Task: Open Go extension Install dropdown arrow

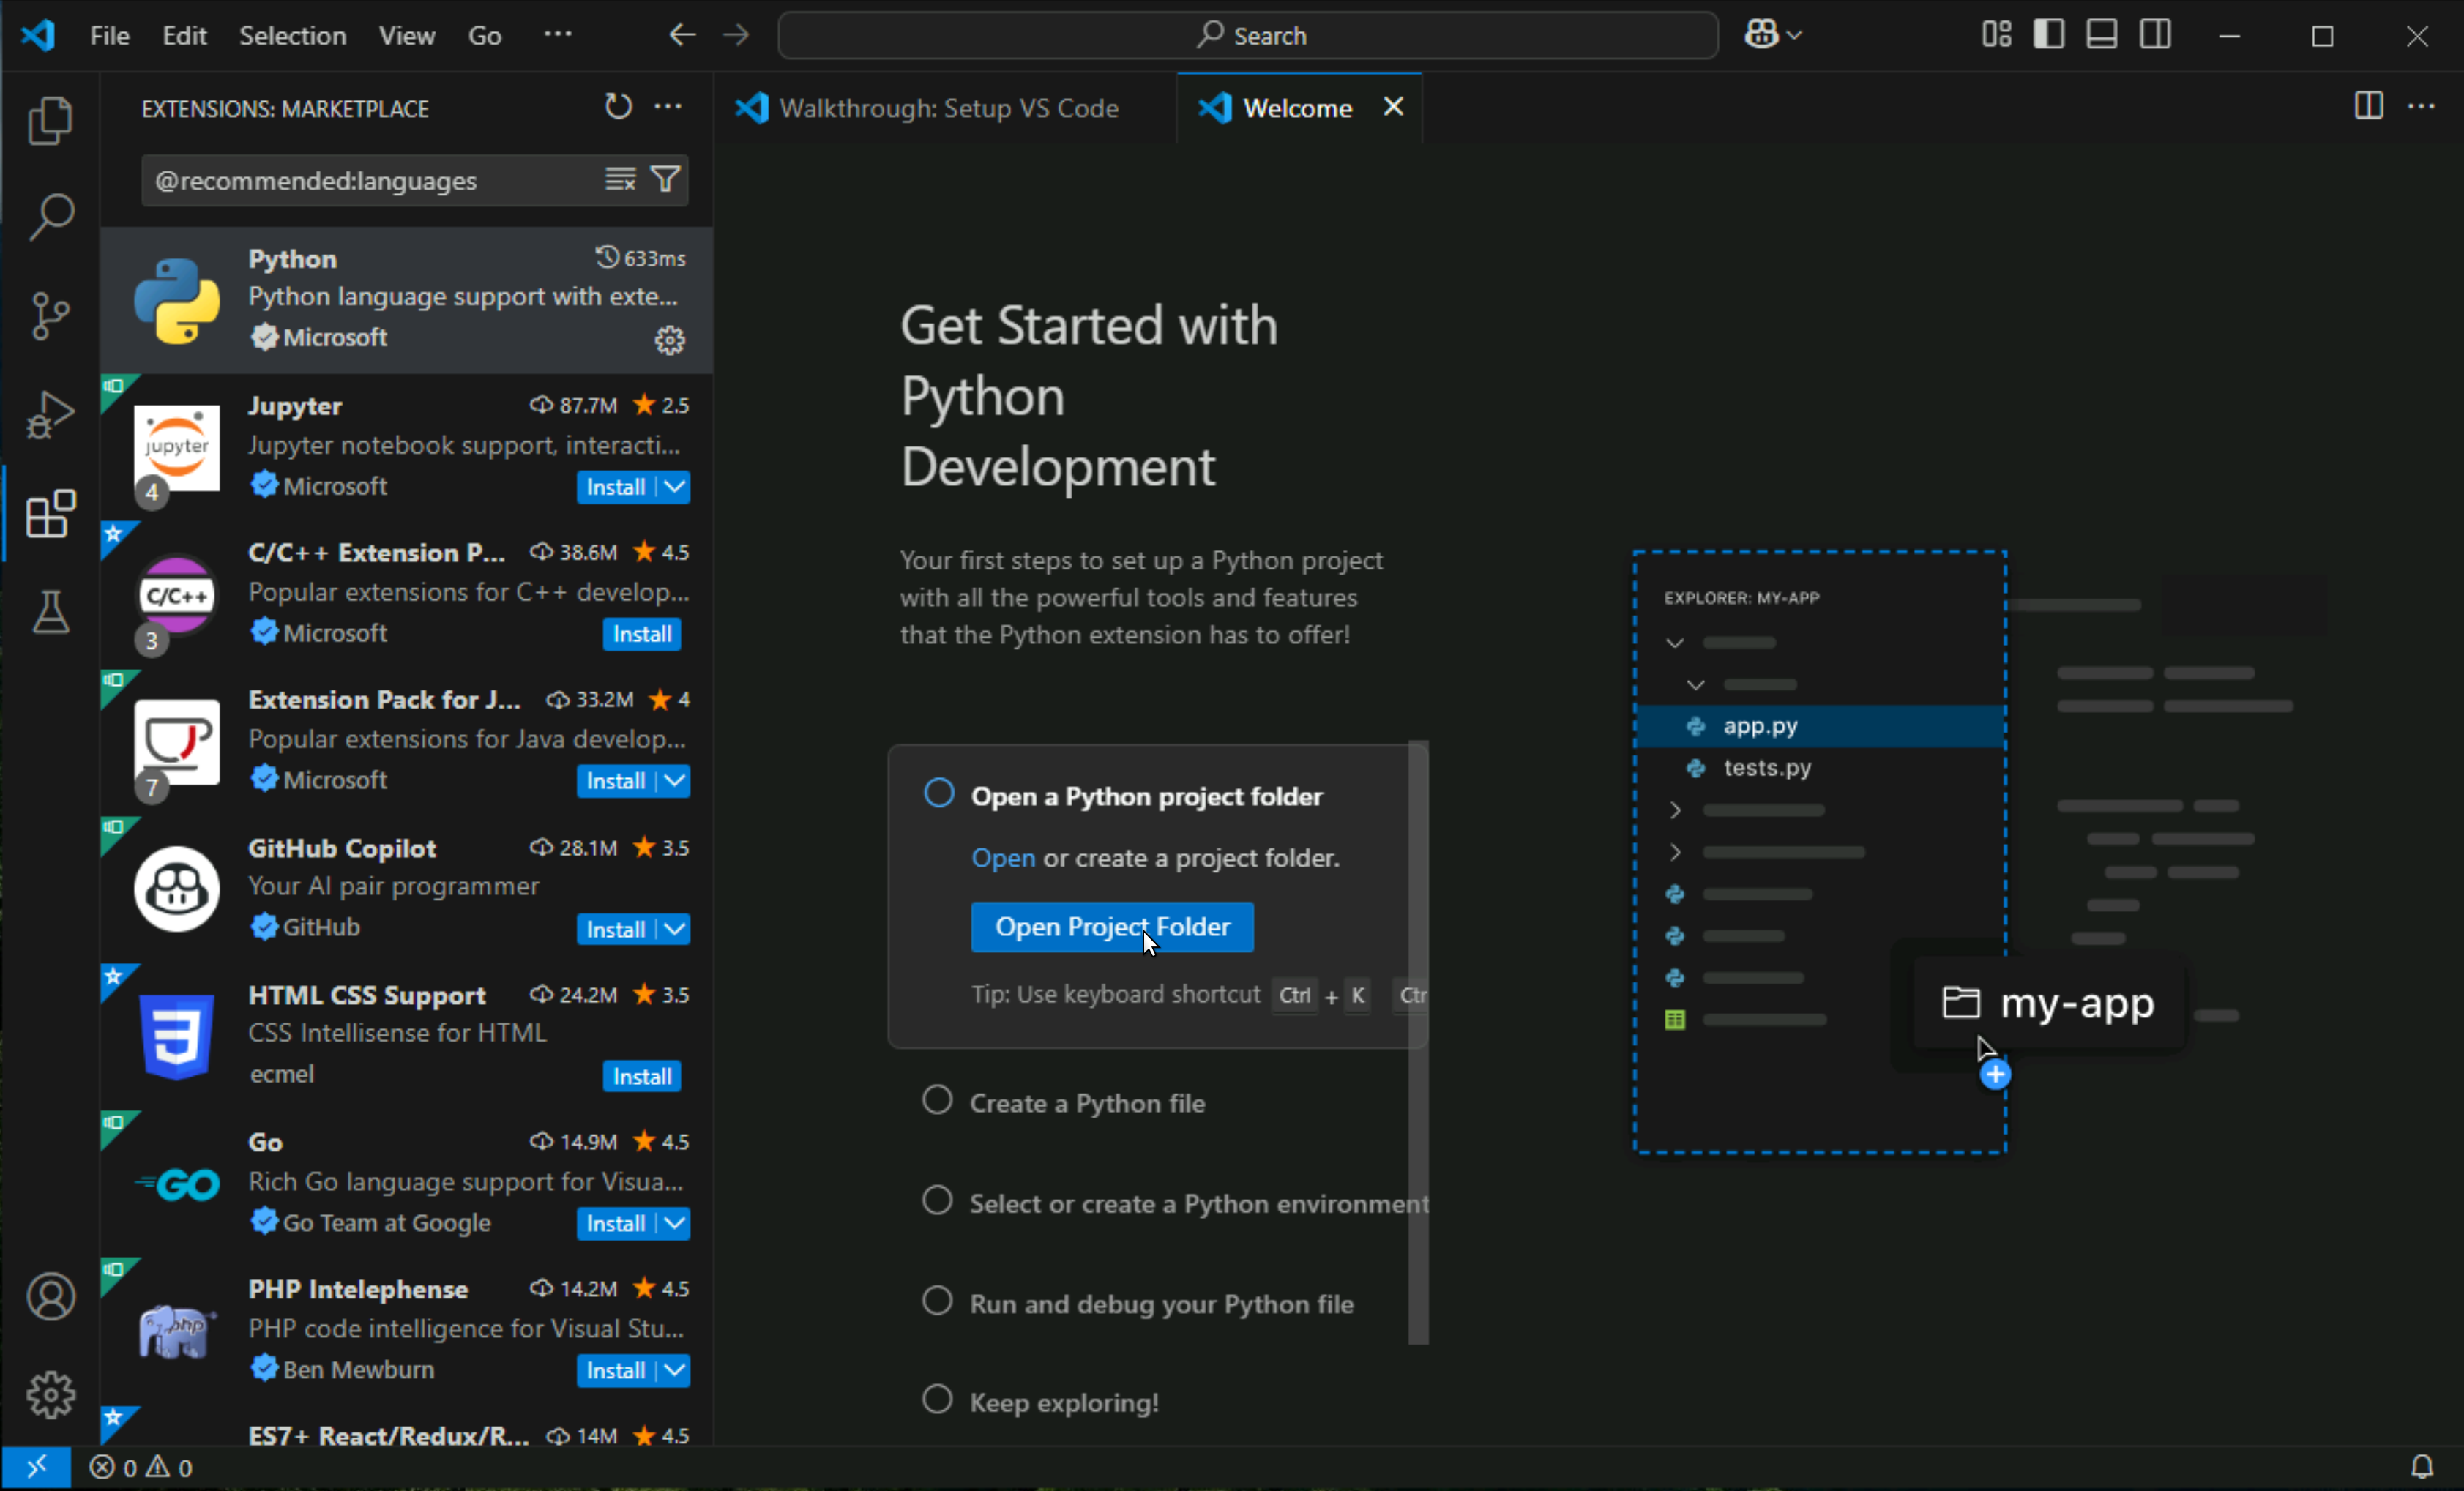Action: tap(676, 1223)
